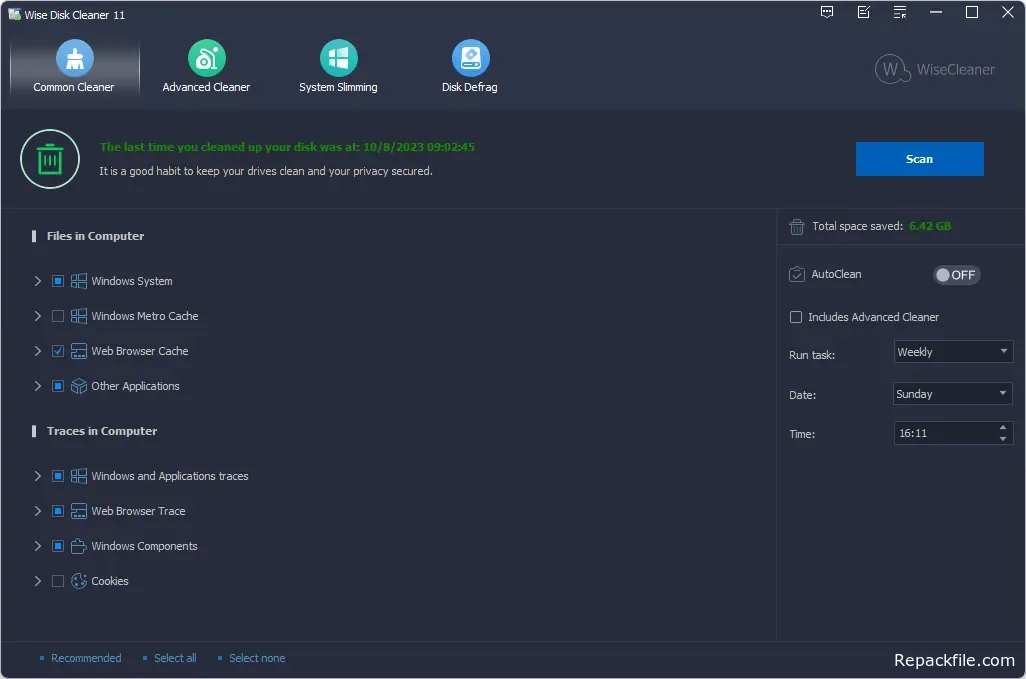Click the blue Scan button
The width and height of the screenshot is (1026, 679).
pos(919,159)
